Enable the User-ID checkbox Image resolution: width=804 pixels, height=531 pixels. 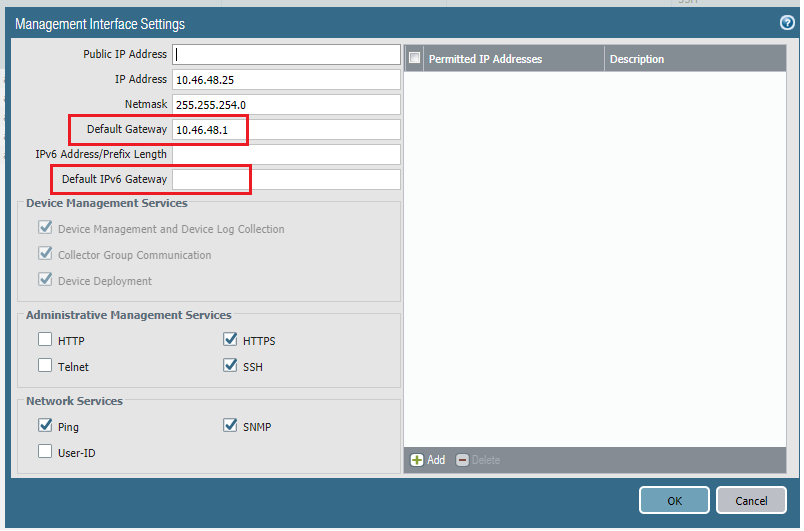45,452
